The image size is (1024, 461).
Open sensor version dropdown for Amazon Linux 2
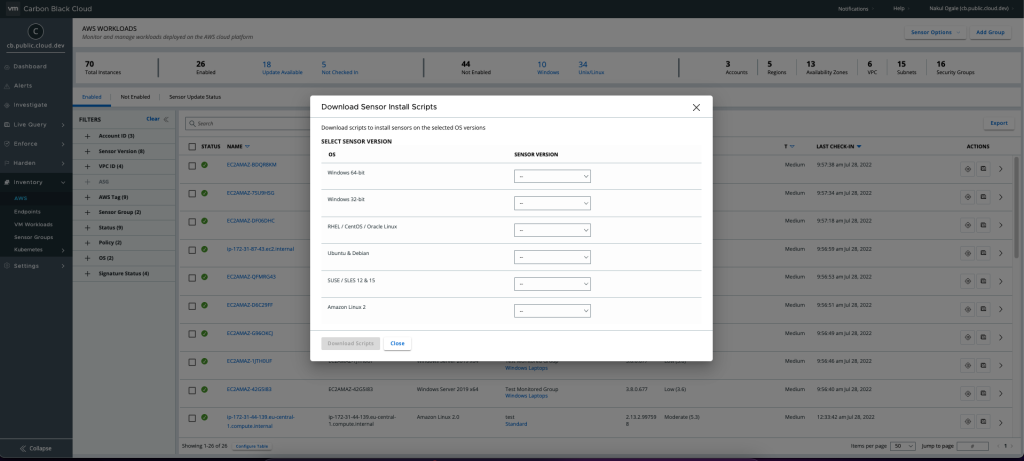[552, 311]
